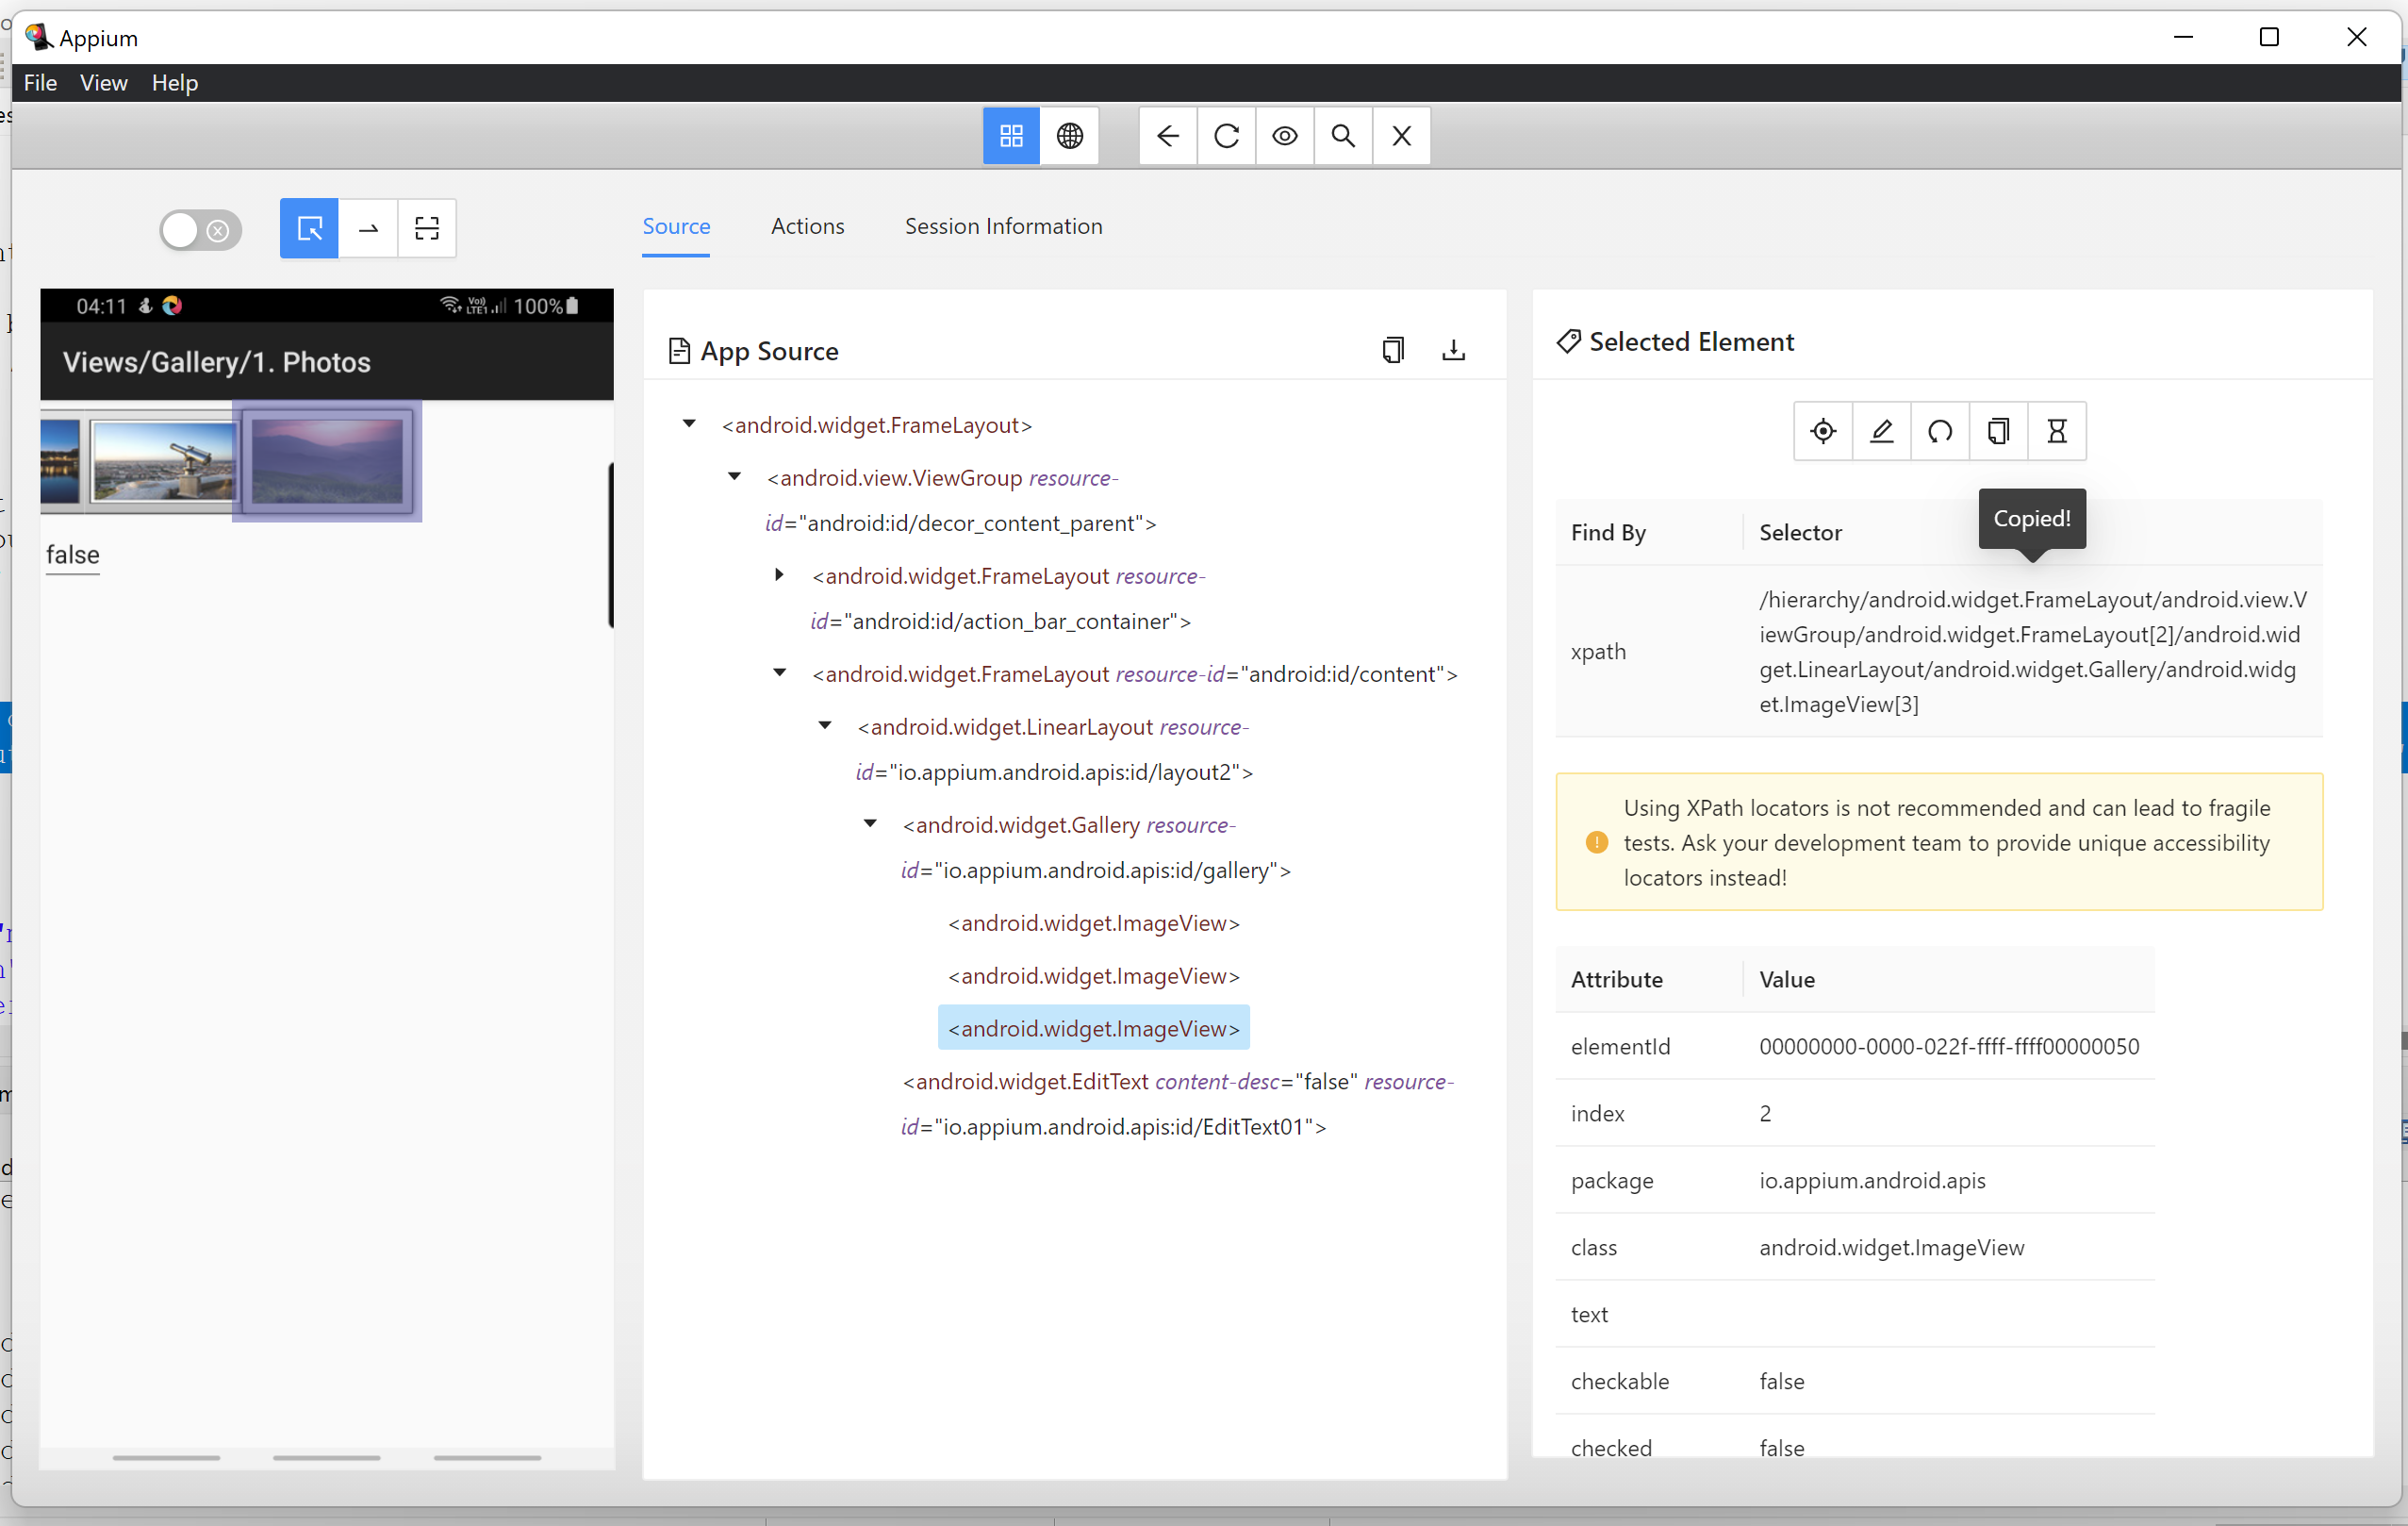The image size is (2408, 1526).
Task: Collapse the android.widget.Gallery node
Action: click(869, 824)
